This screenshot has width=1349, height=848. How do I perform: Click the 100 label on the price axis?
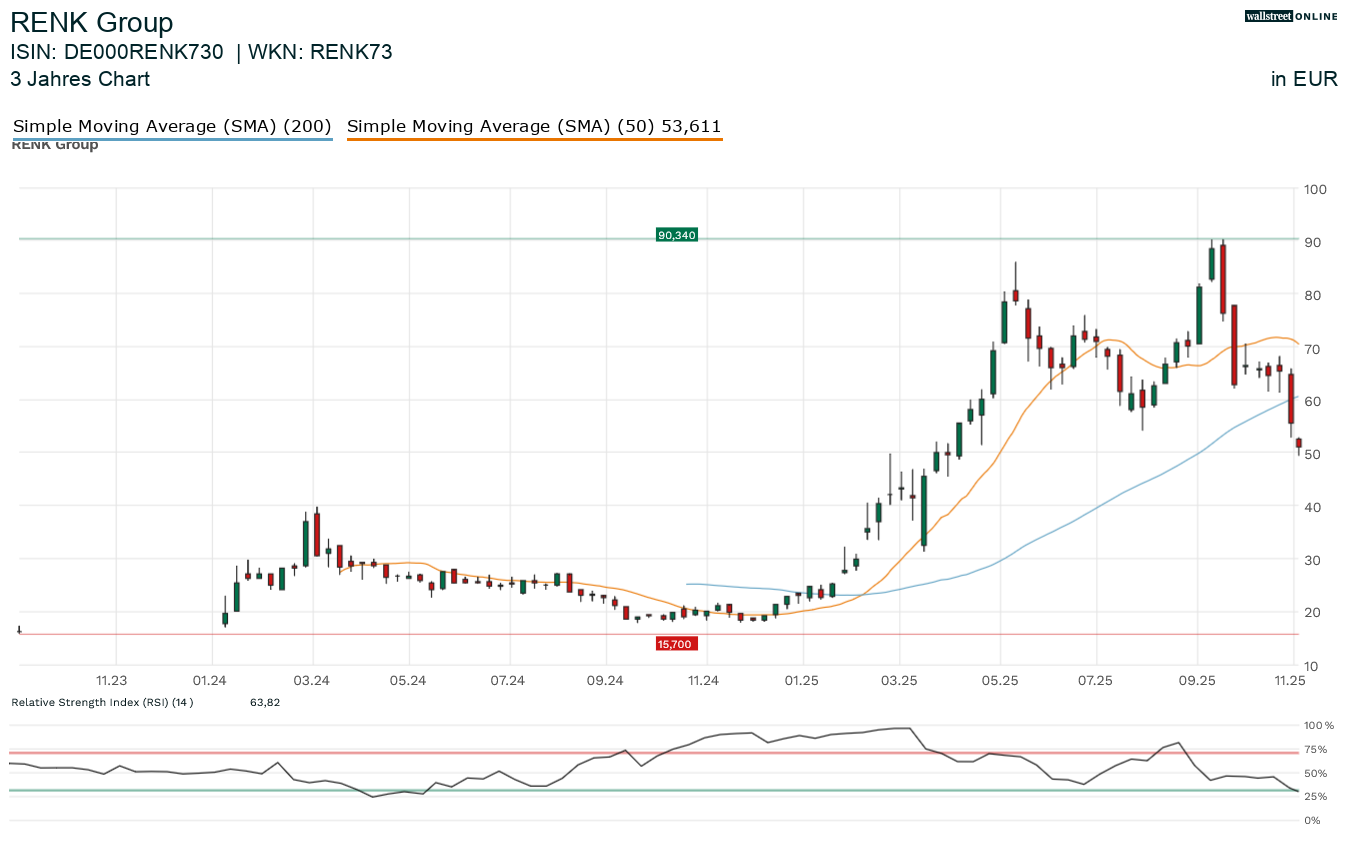pyautogui.click(x=1315, y=189)
